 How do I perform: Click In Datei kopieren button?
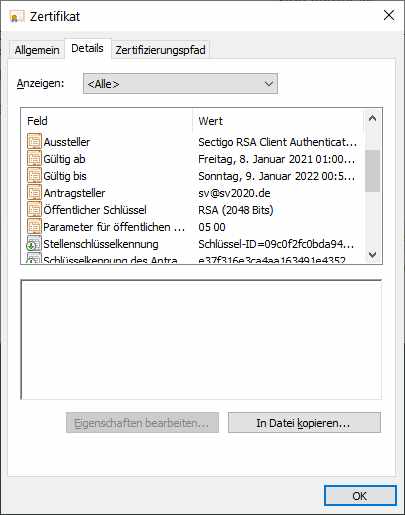coord(304,423)
